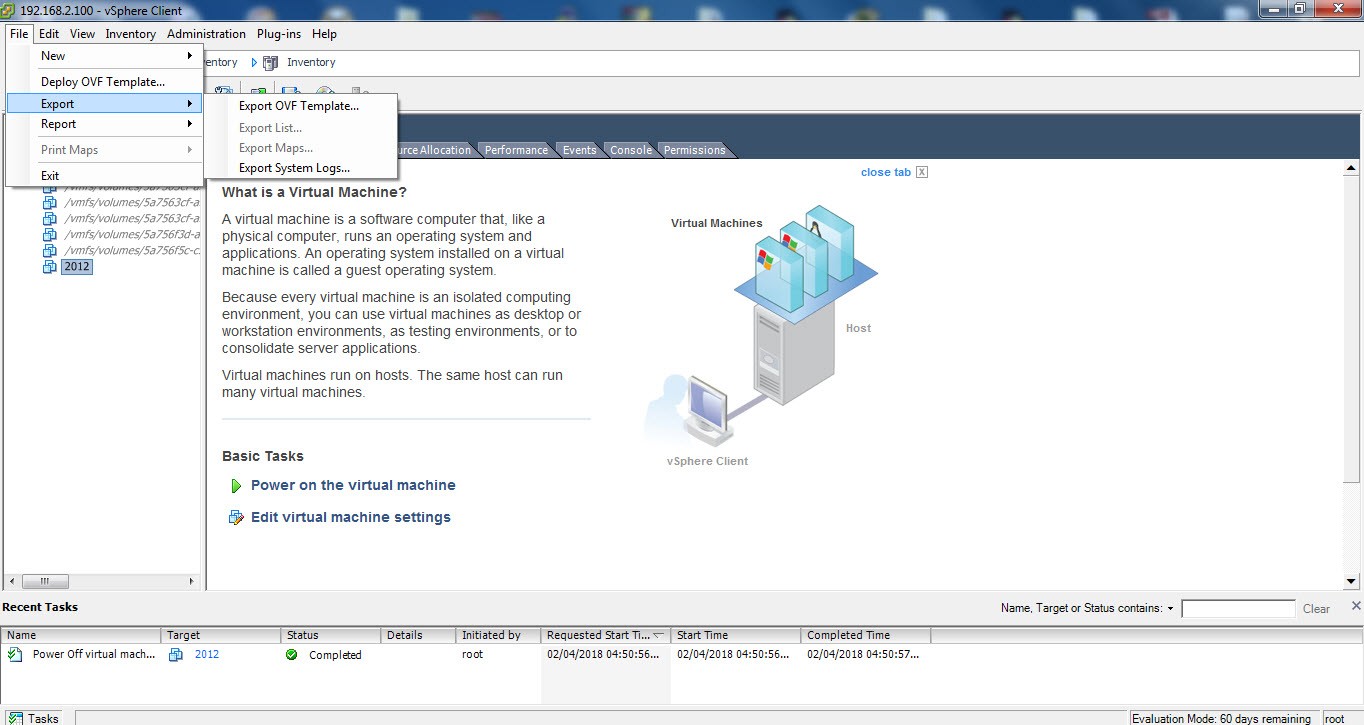Click the Completed Time column header
Image resolution: width=1364 pixels, height=725 pixels.
tap(866, 635)
